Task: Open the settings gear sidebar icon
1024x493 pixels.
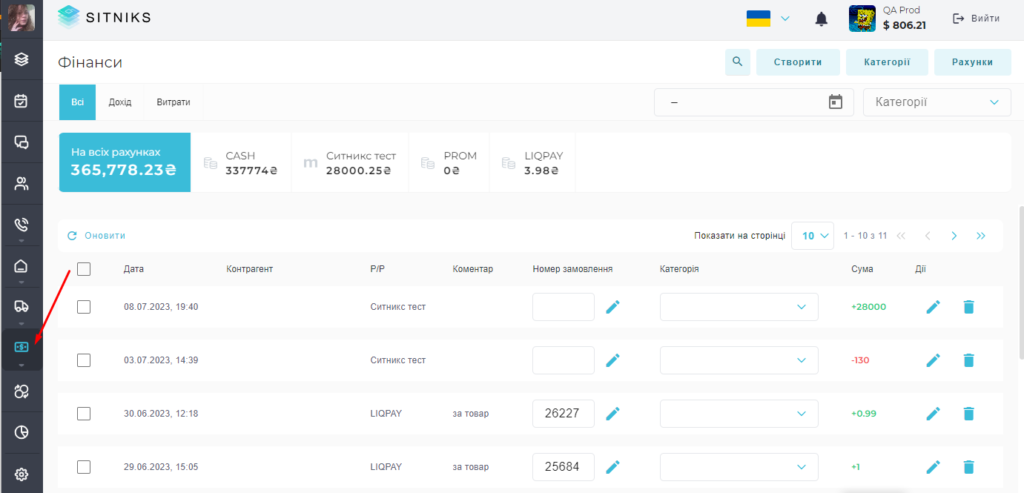Action: pyautogui.click(x=22, y=473)
